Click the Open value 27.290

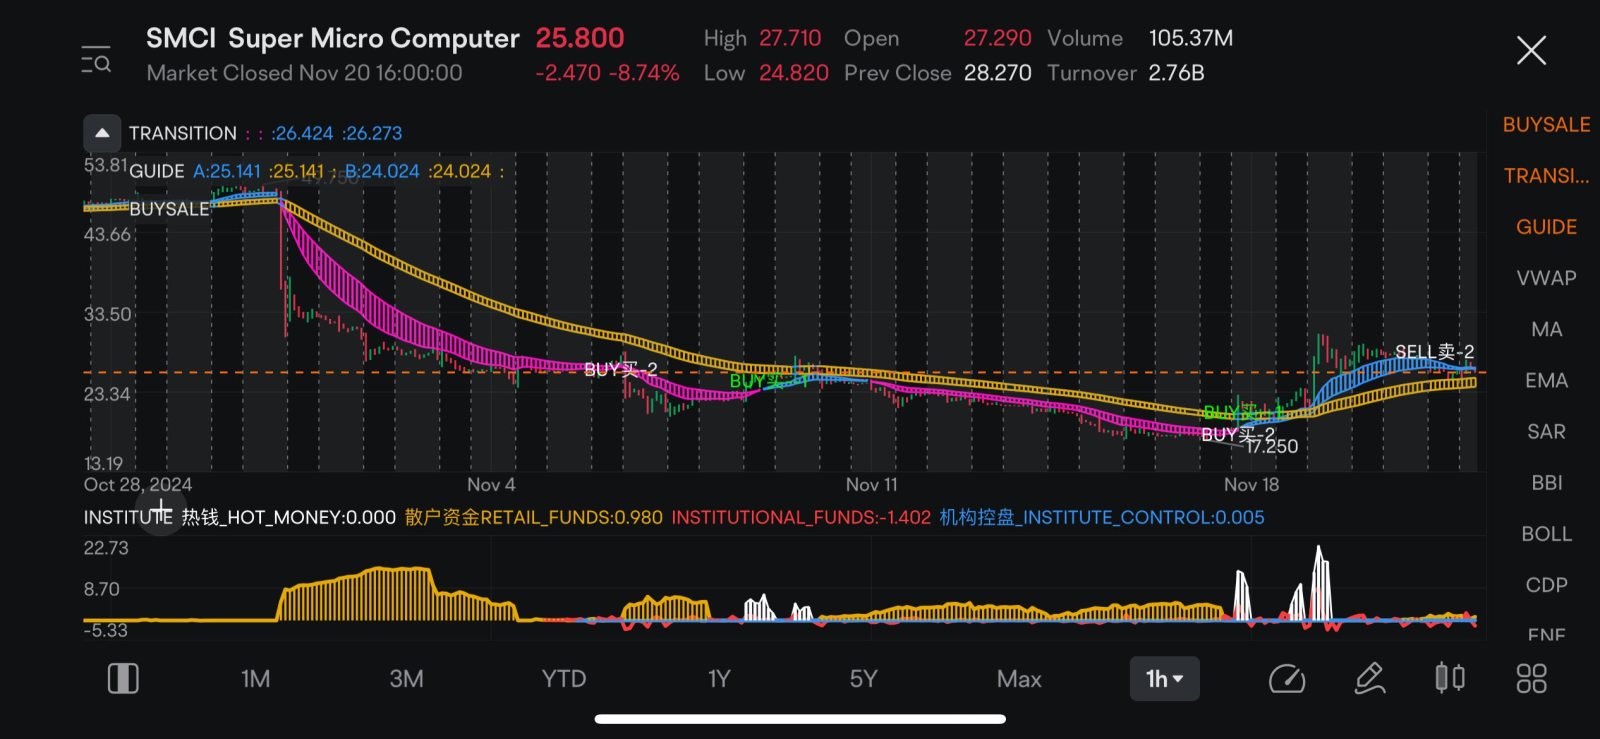(x=997, y=38)
